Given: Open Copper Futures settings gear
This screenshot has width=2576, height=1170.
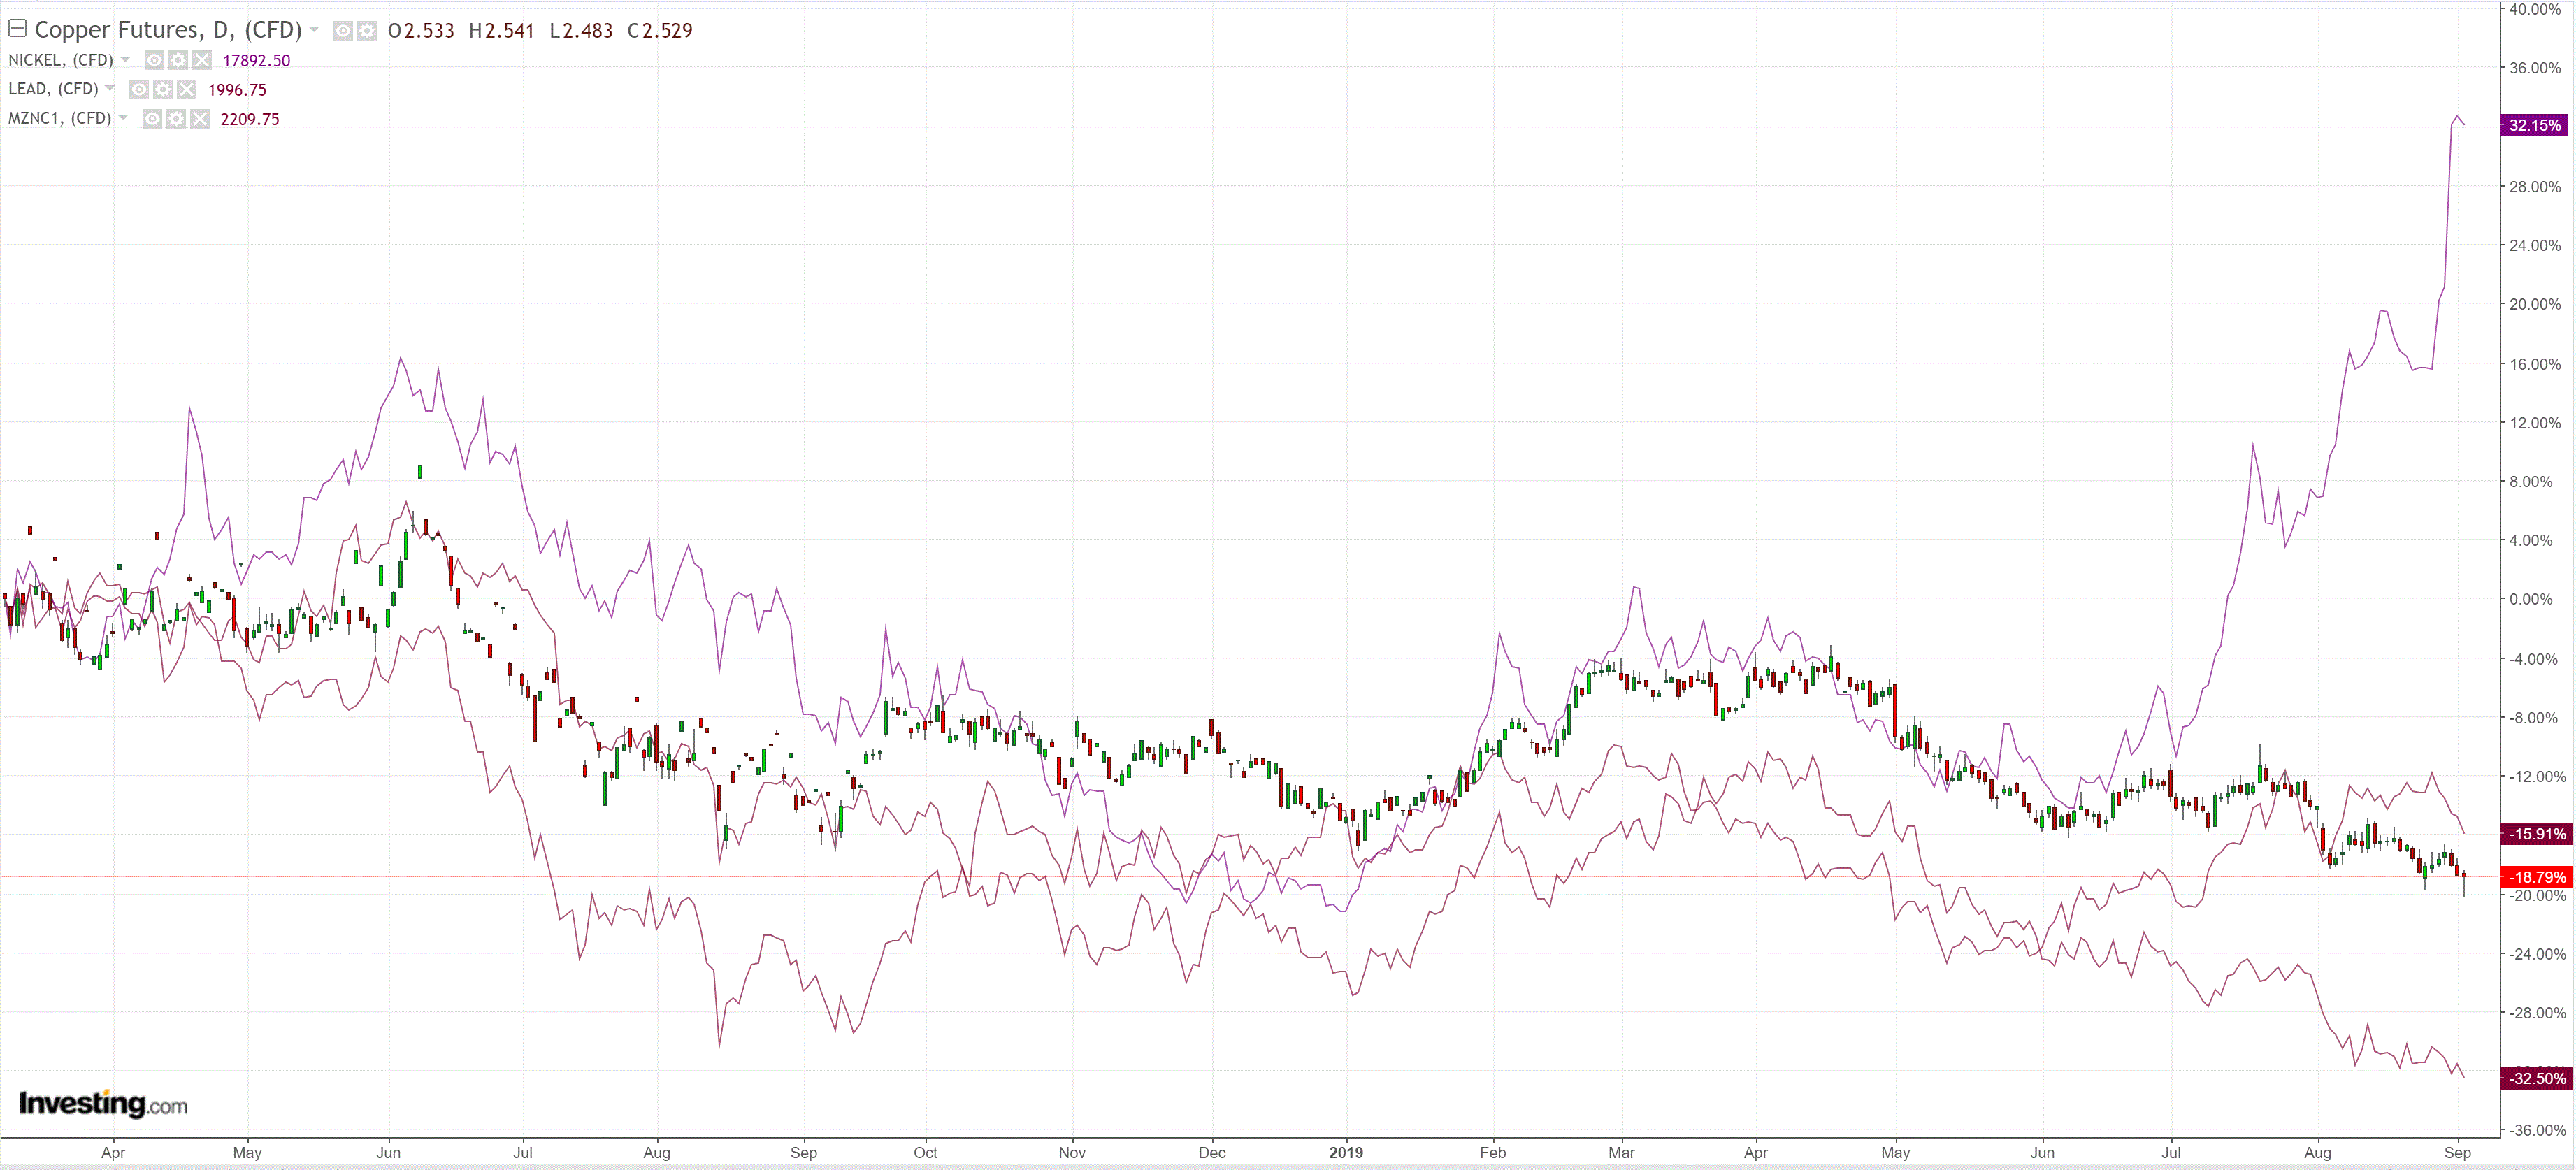Looking at the screenshot, I should (x=367, y=31).
